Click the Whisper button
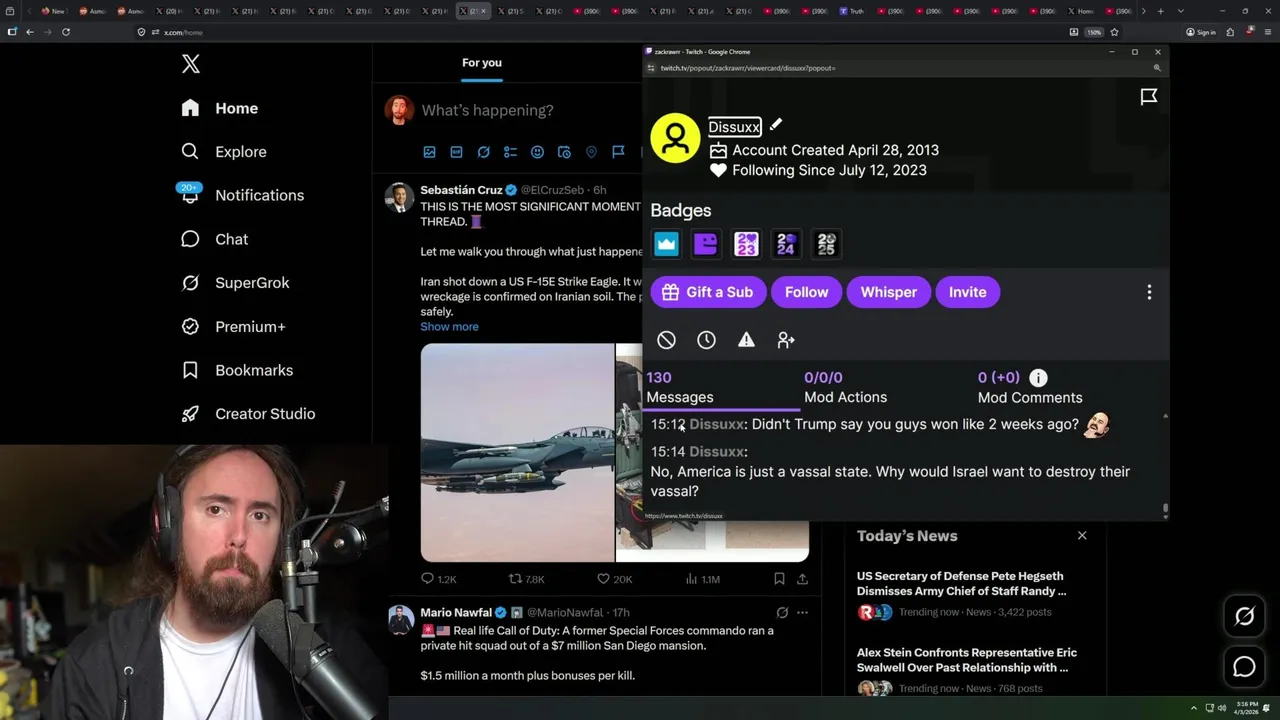Screen dimensions: 1280x720 (x=888, y=292)
